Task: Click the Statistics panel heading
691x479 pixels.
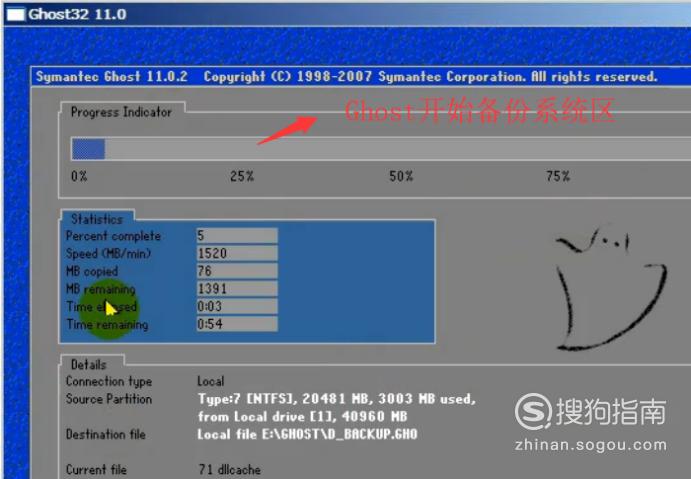Action: 97,219
